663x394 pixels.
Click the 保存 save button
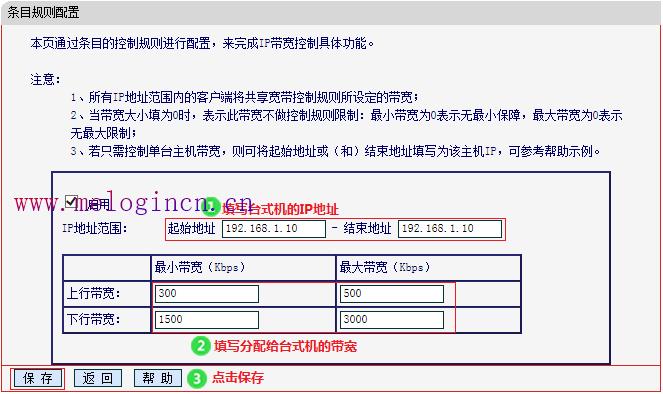[x=37, y=378]
